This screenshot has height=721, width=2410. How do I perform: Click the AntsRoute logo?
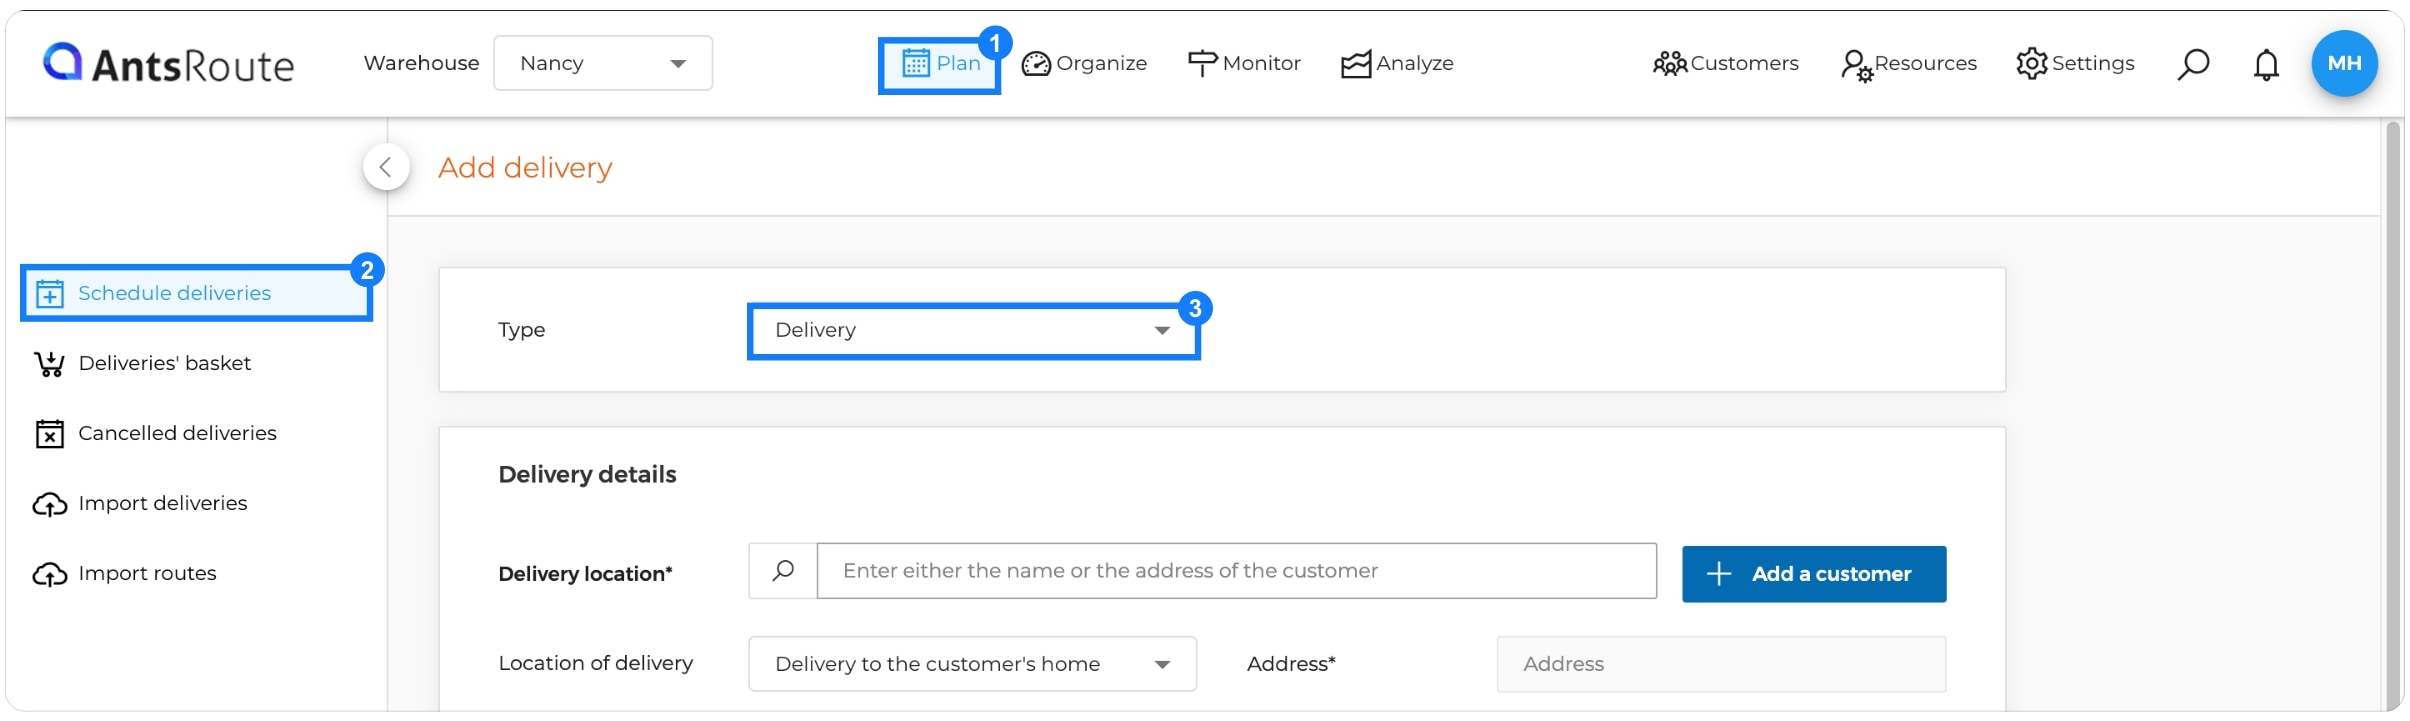coord(168,63)
